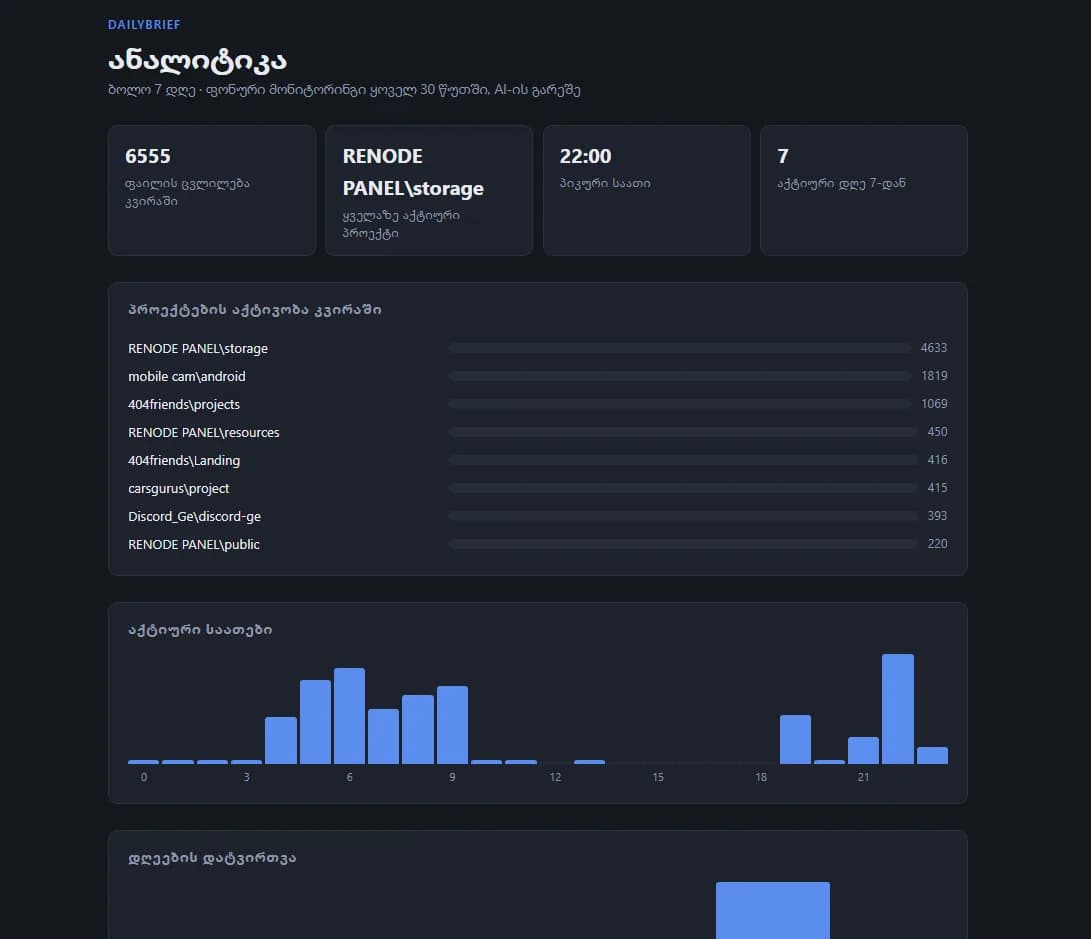Click the 22:00 peak hour value
The width and height of the screenshot is (1091, 939).
pyautogui.click(x=585, y=156)
